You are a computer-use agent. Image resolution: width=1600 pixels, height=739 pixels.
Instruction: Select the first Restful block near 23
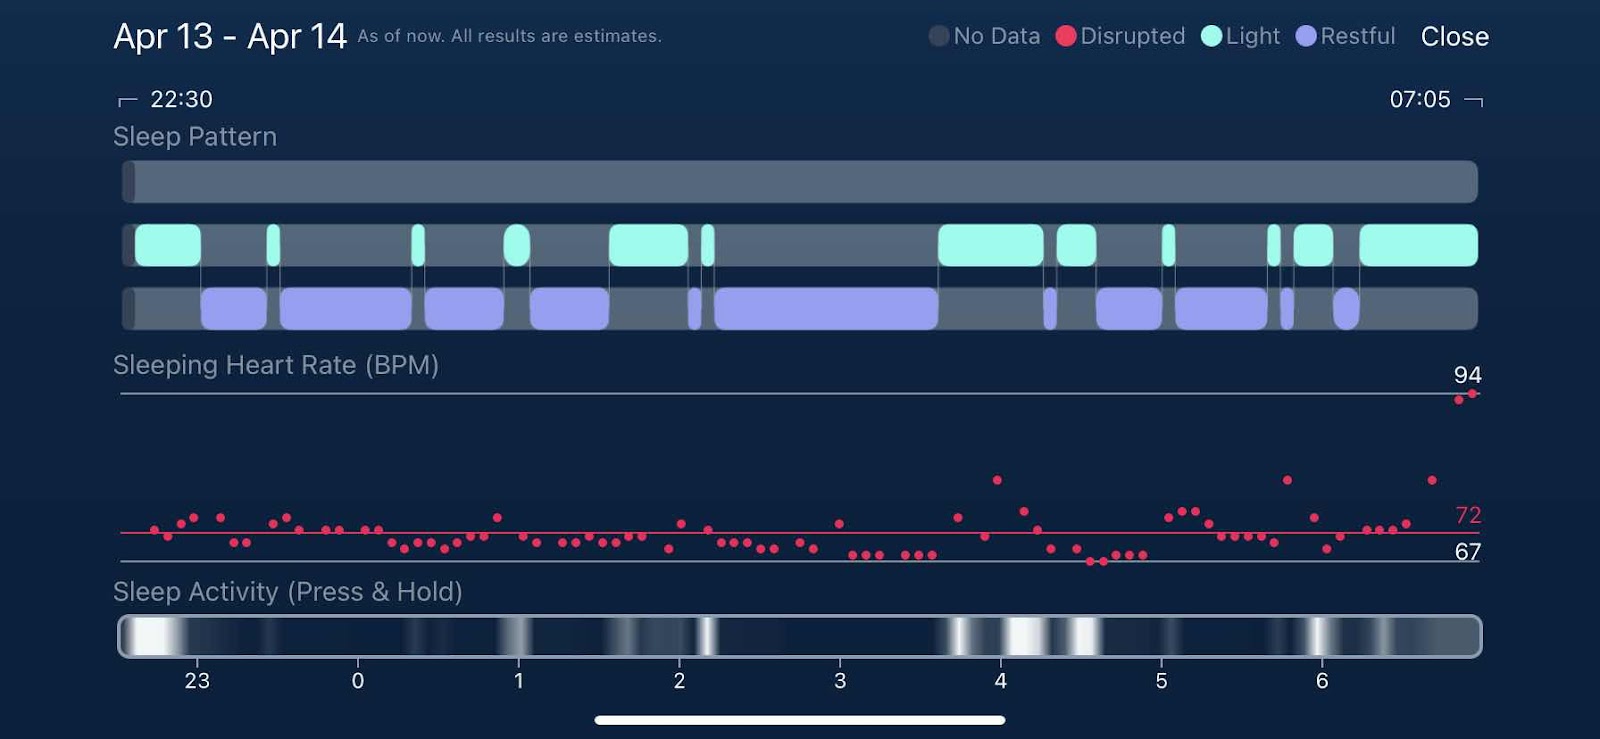coord(234,309)
